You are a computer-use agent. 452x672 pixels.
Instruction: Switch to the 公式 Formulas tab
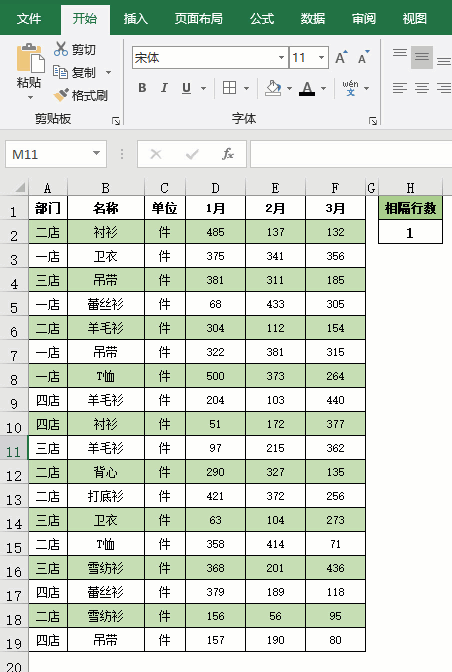(x=262, y=18)
